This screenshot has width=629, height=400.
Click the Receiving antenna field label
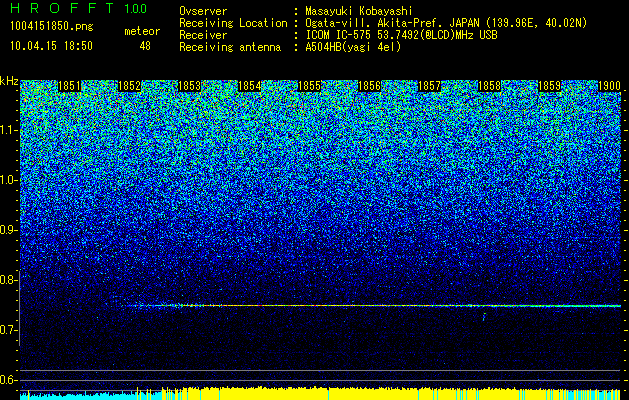[230, 47]
